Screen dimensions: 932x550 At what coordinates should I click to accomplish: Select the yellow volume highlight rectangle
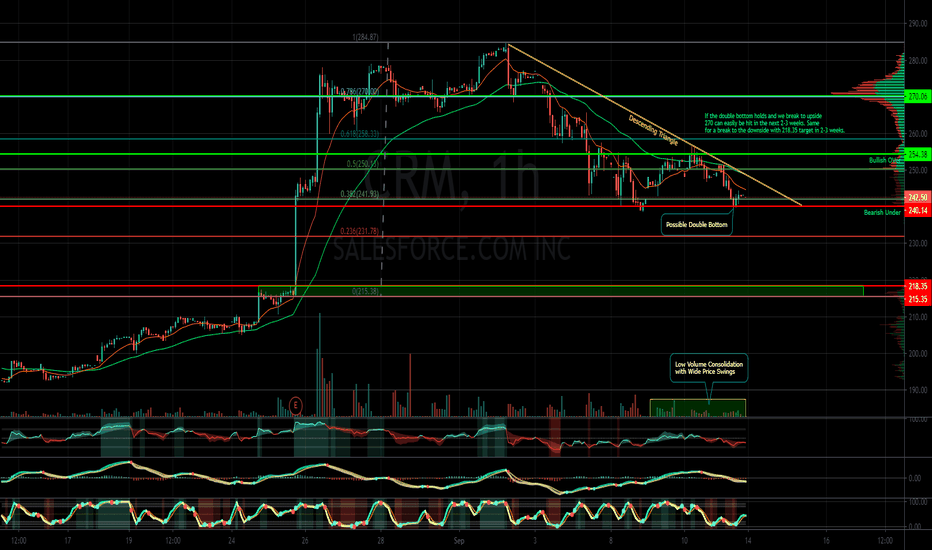click(698, 408)
